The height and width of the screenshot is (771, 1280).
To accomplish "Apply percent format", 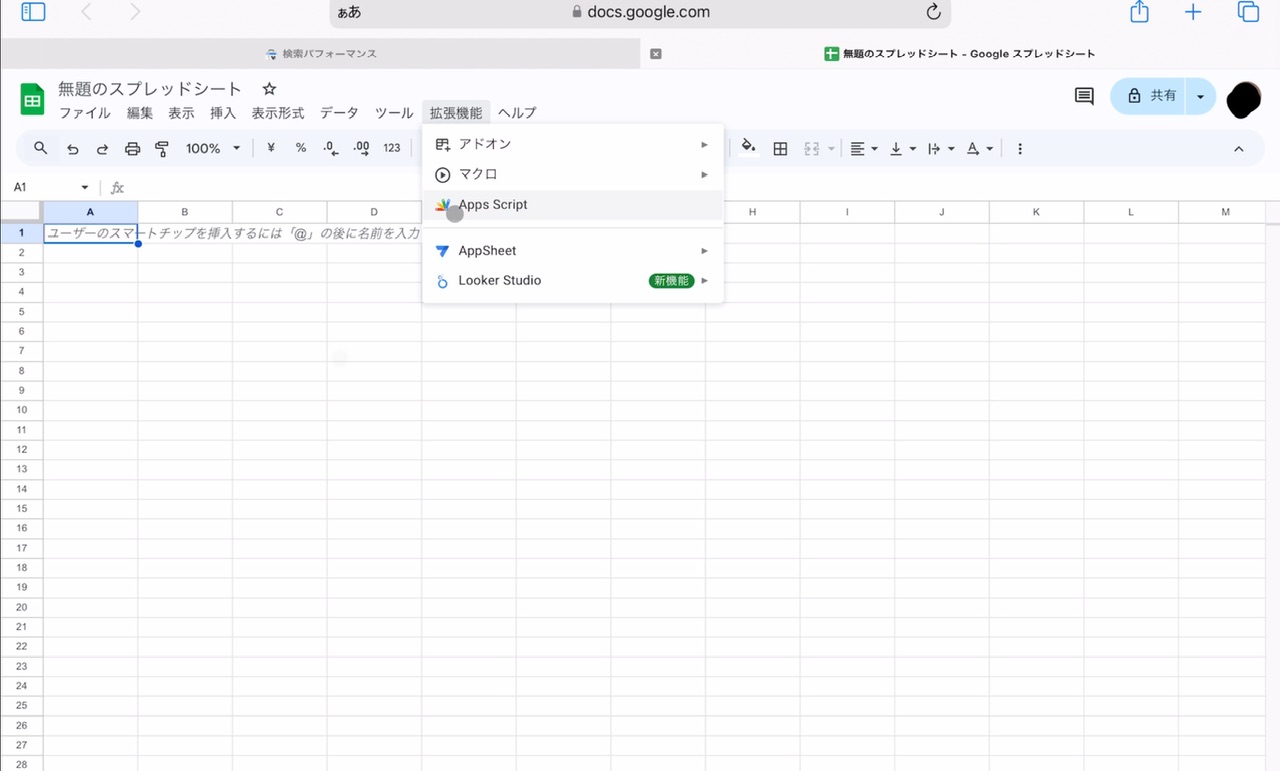I will [x=301, y=148].
